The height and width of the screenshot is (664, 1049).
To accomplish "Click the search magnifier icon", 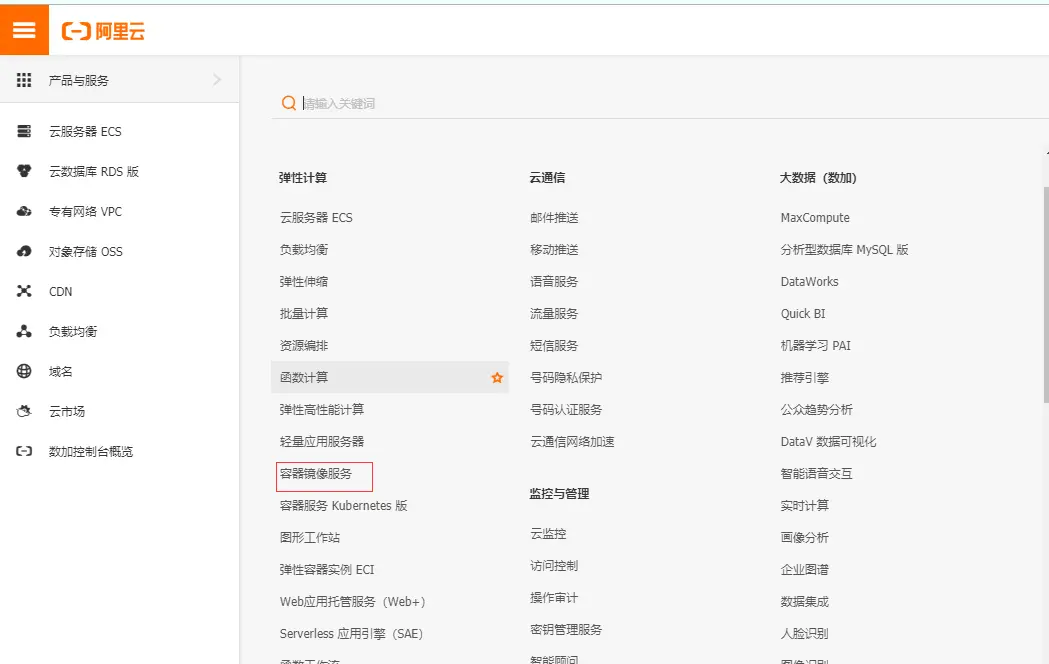I will pyautogui.click(x=288, y=103).
